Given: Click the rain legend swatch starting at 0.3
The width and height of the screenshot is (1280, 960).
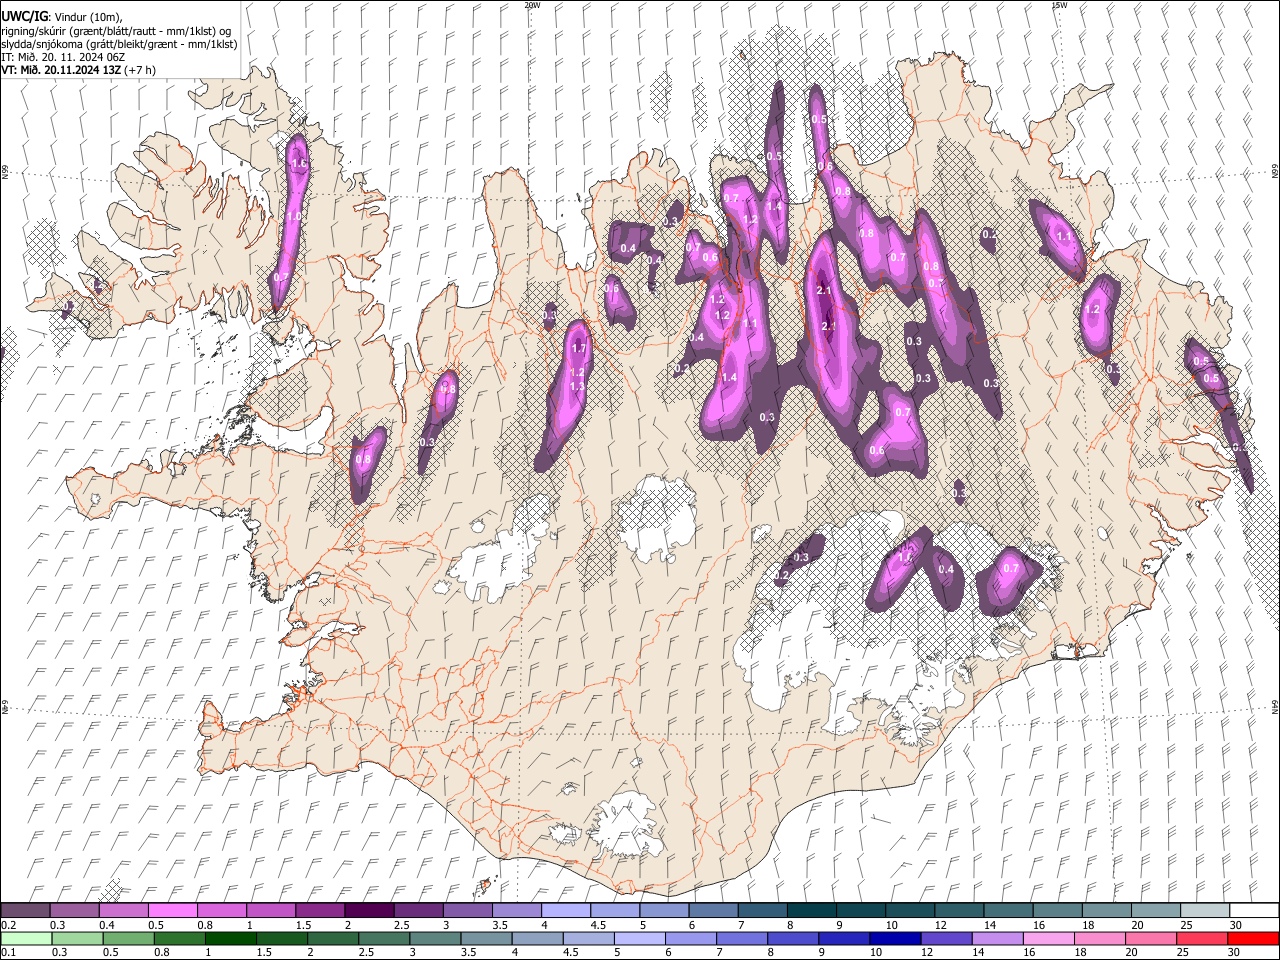Looking at the screenshot, I should tap(77, 939).
